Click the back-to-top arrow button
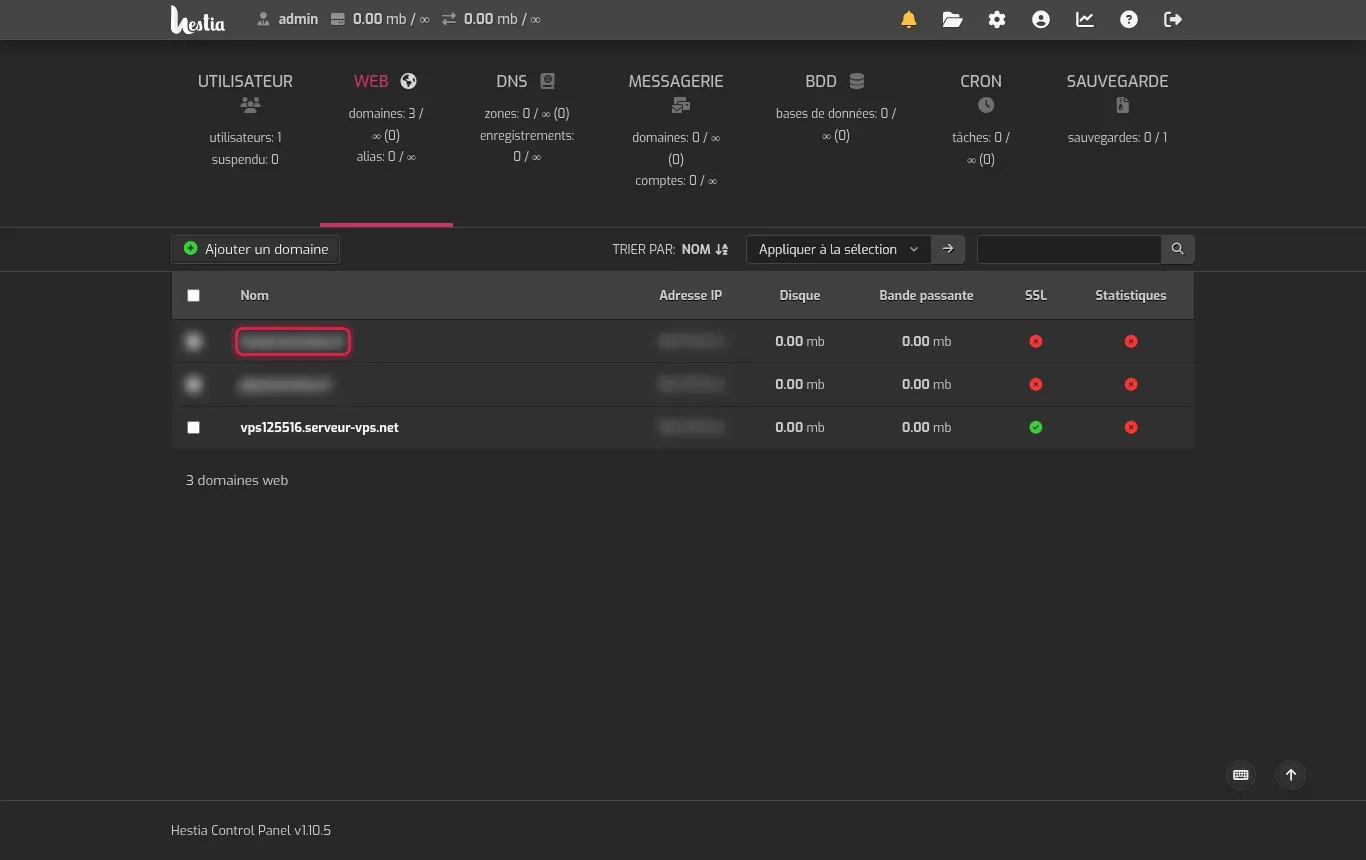The image size is (1366, 860). (x=1291, y=775)
